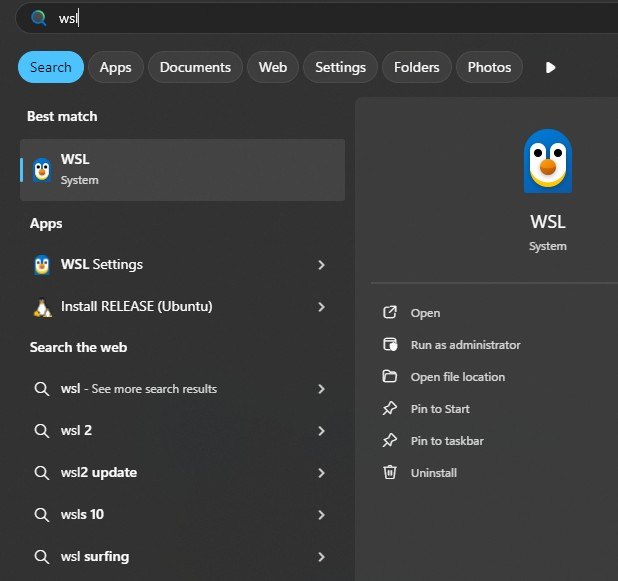Viewport: 618px width, 581px height.
Task: Click magnifier icon beside 'wsl 2' suggestion
Action: coord(41,431)
